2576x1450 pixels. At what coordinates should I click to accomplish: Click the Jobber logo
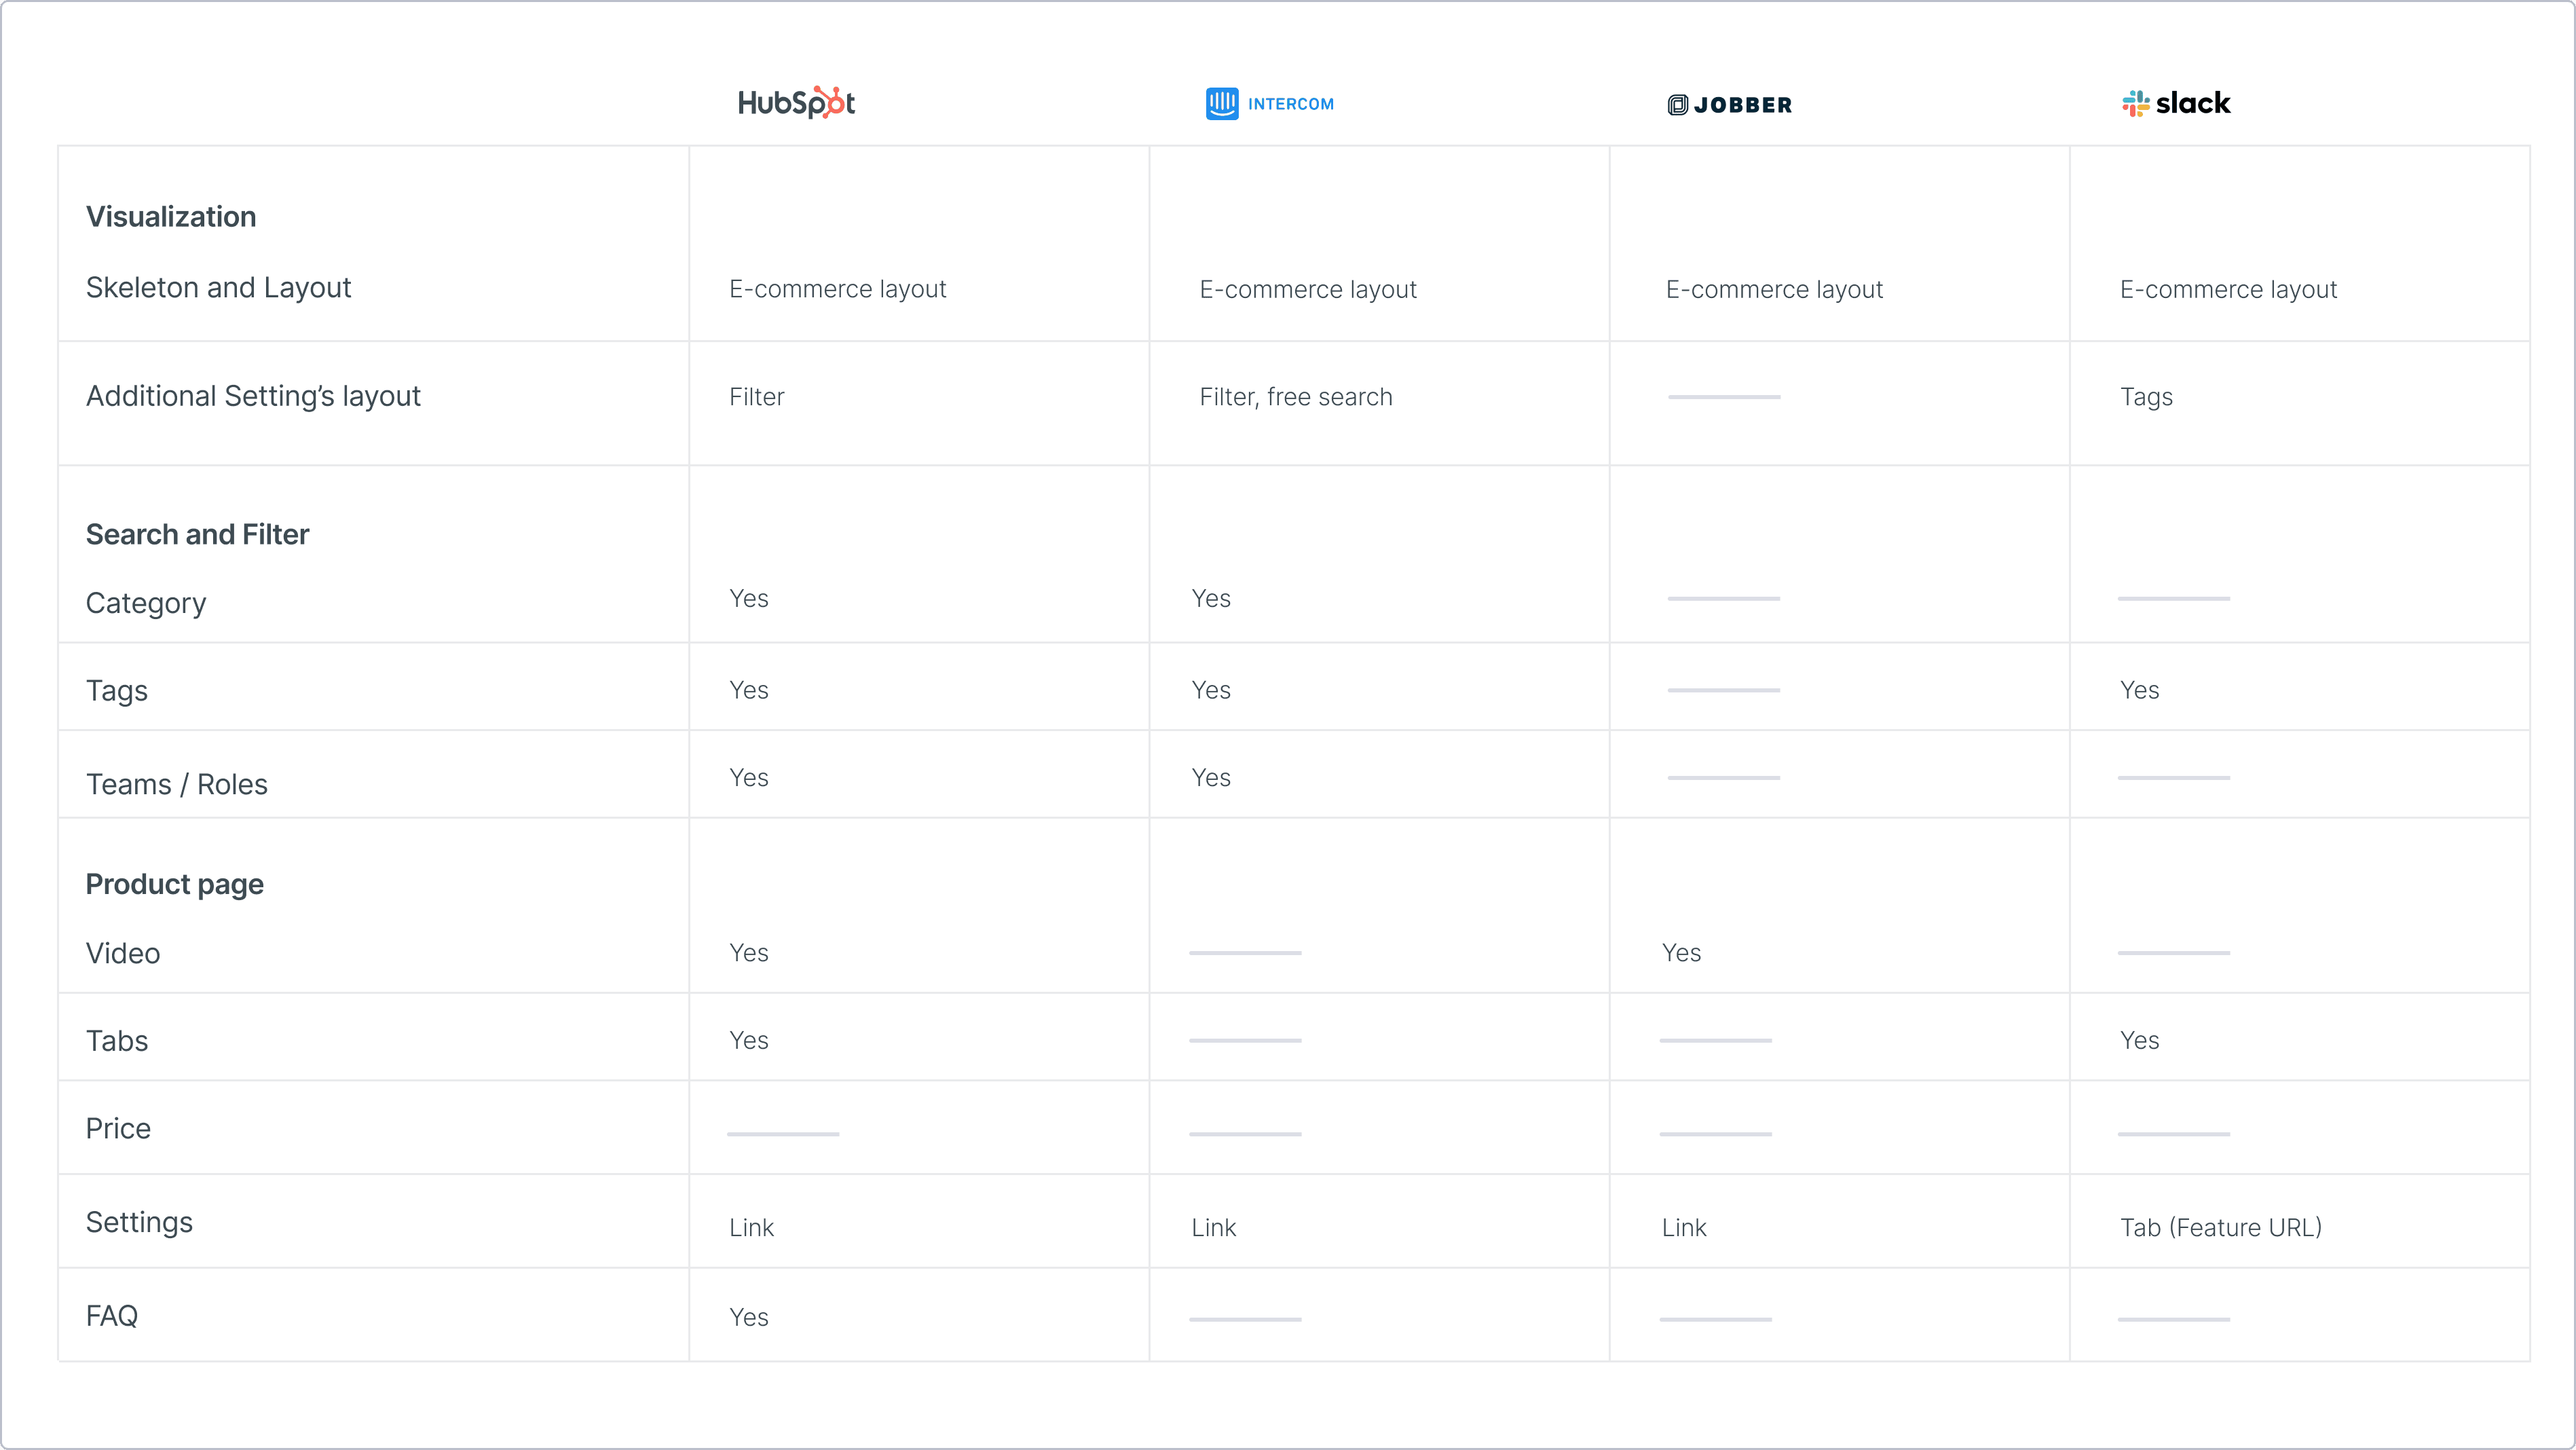tap(1729, 105)
